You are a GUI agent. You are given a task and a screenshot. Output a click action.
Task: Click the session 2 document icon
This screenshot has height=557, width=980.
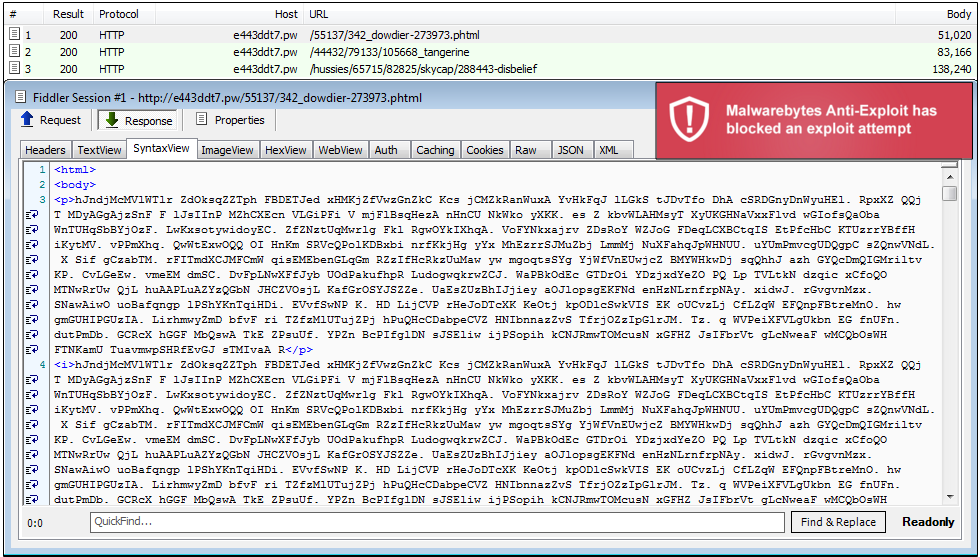(x=14, y=51)
